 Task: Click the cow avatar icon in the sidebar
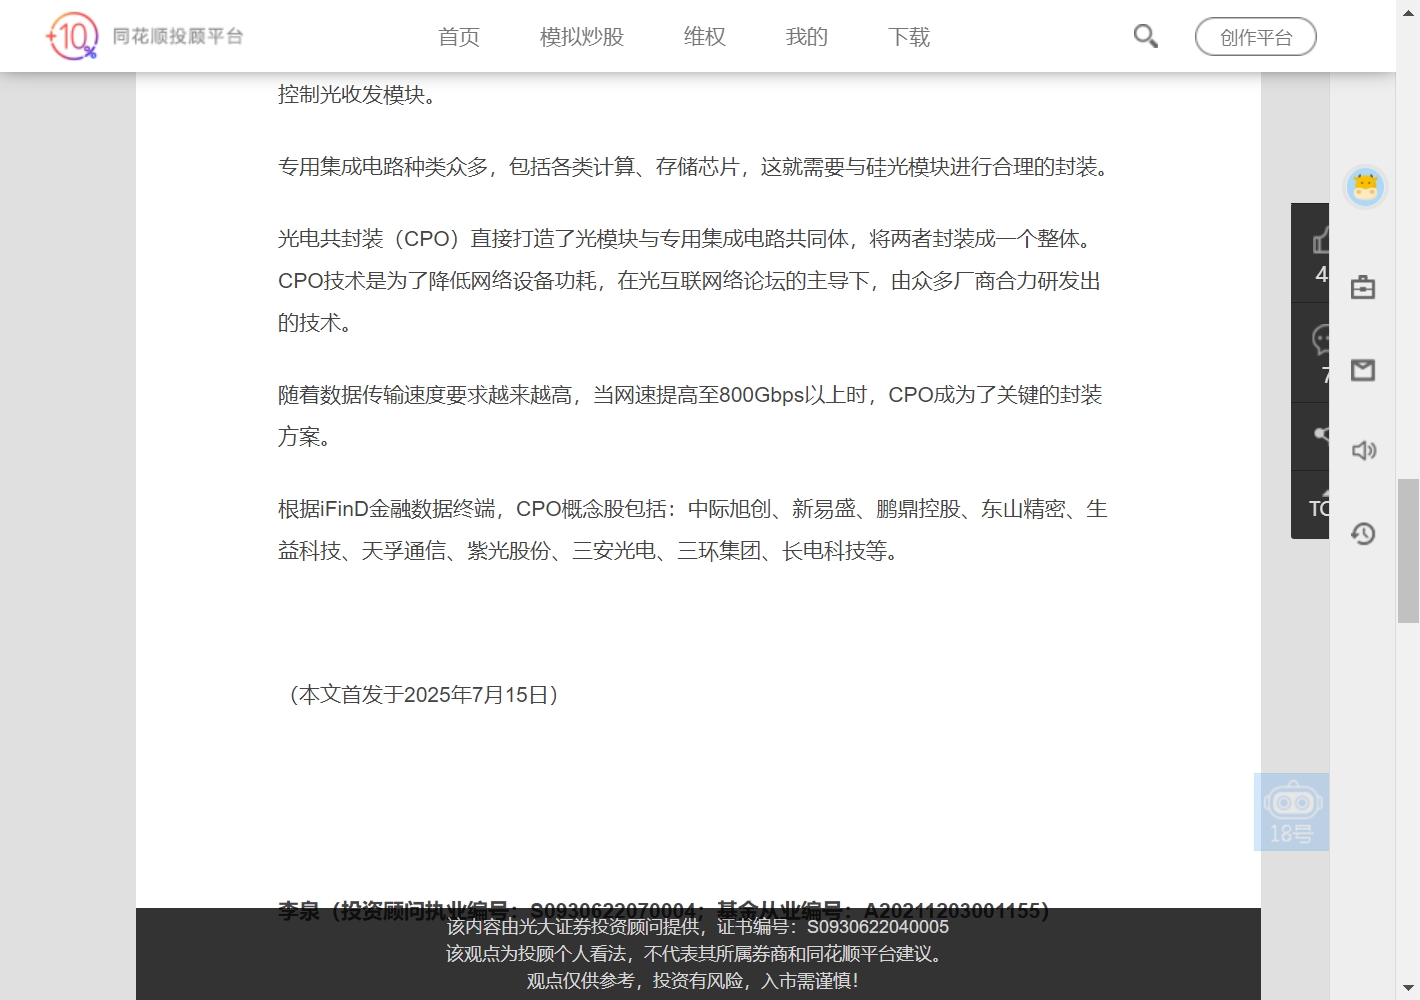tap(1364, 187)
